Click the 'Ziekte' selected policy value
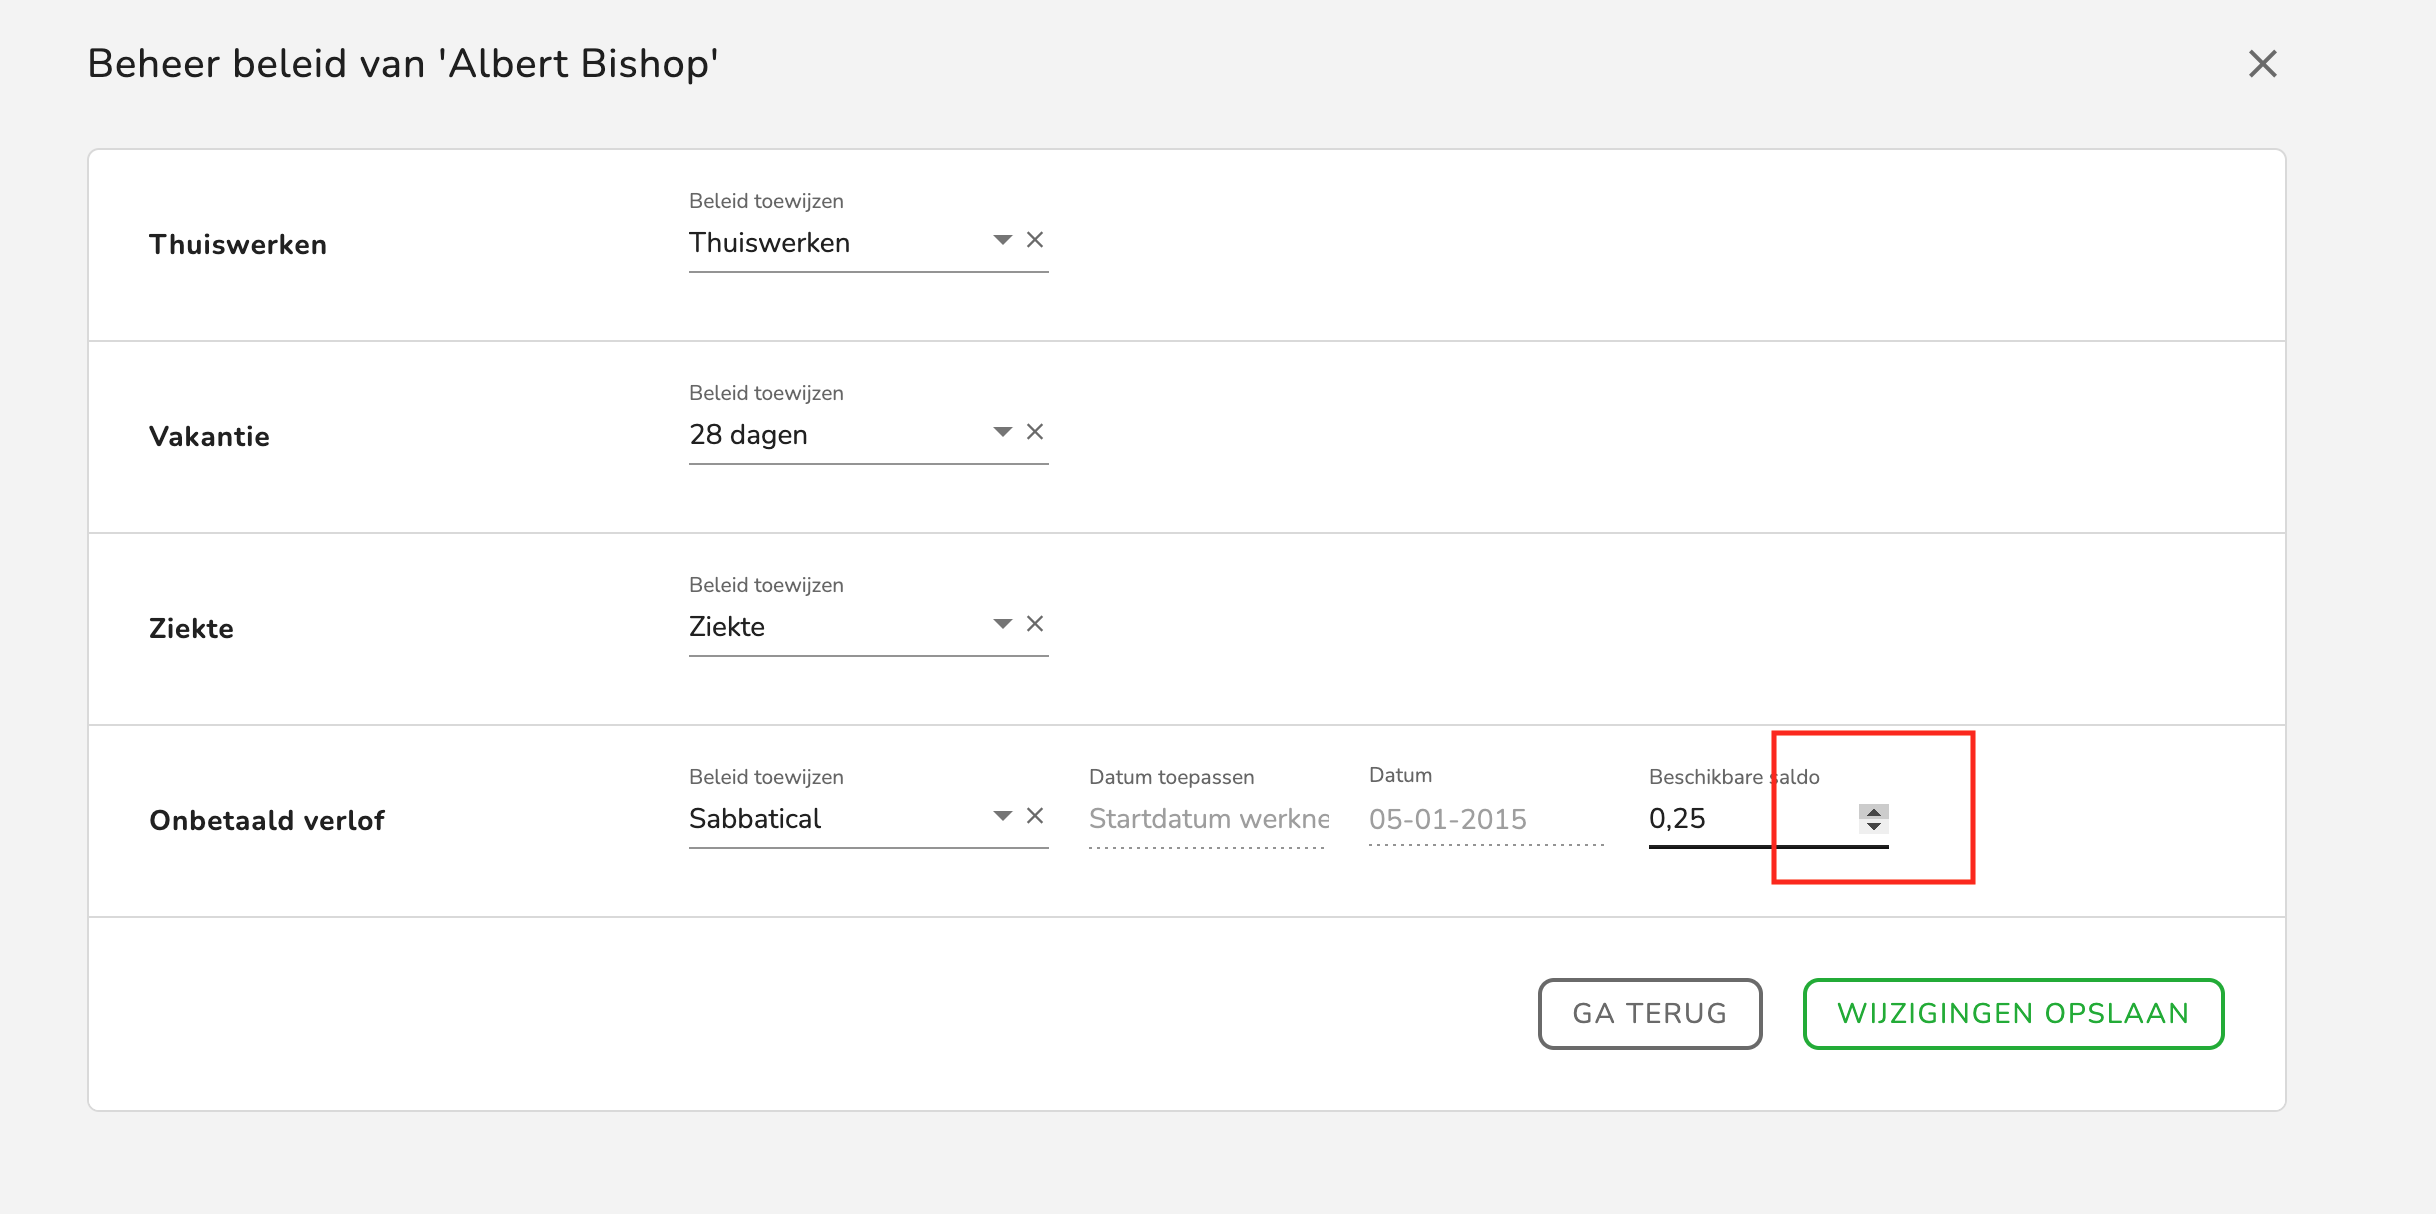2436x1214 pixels. (727, 627)
